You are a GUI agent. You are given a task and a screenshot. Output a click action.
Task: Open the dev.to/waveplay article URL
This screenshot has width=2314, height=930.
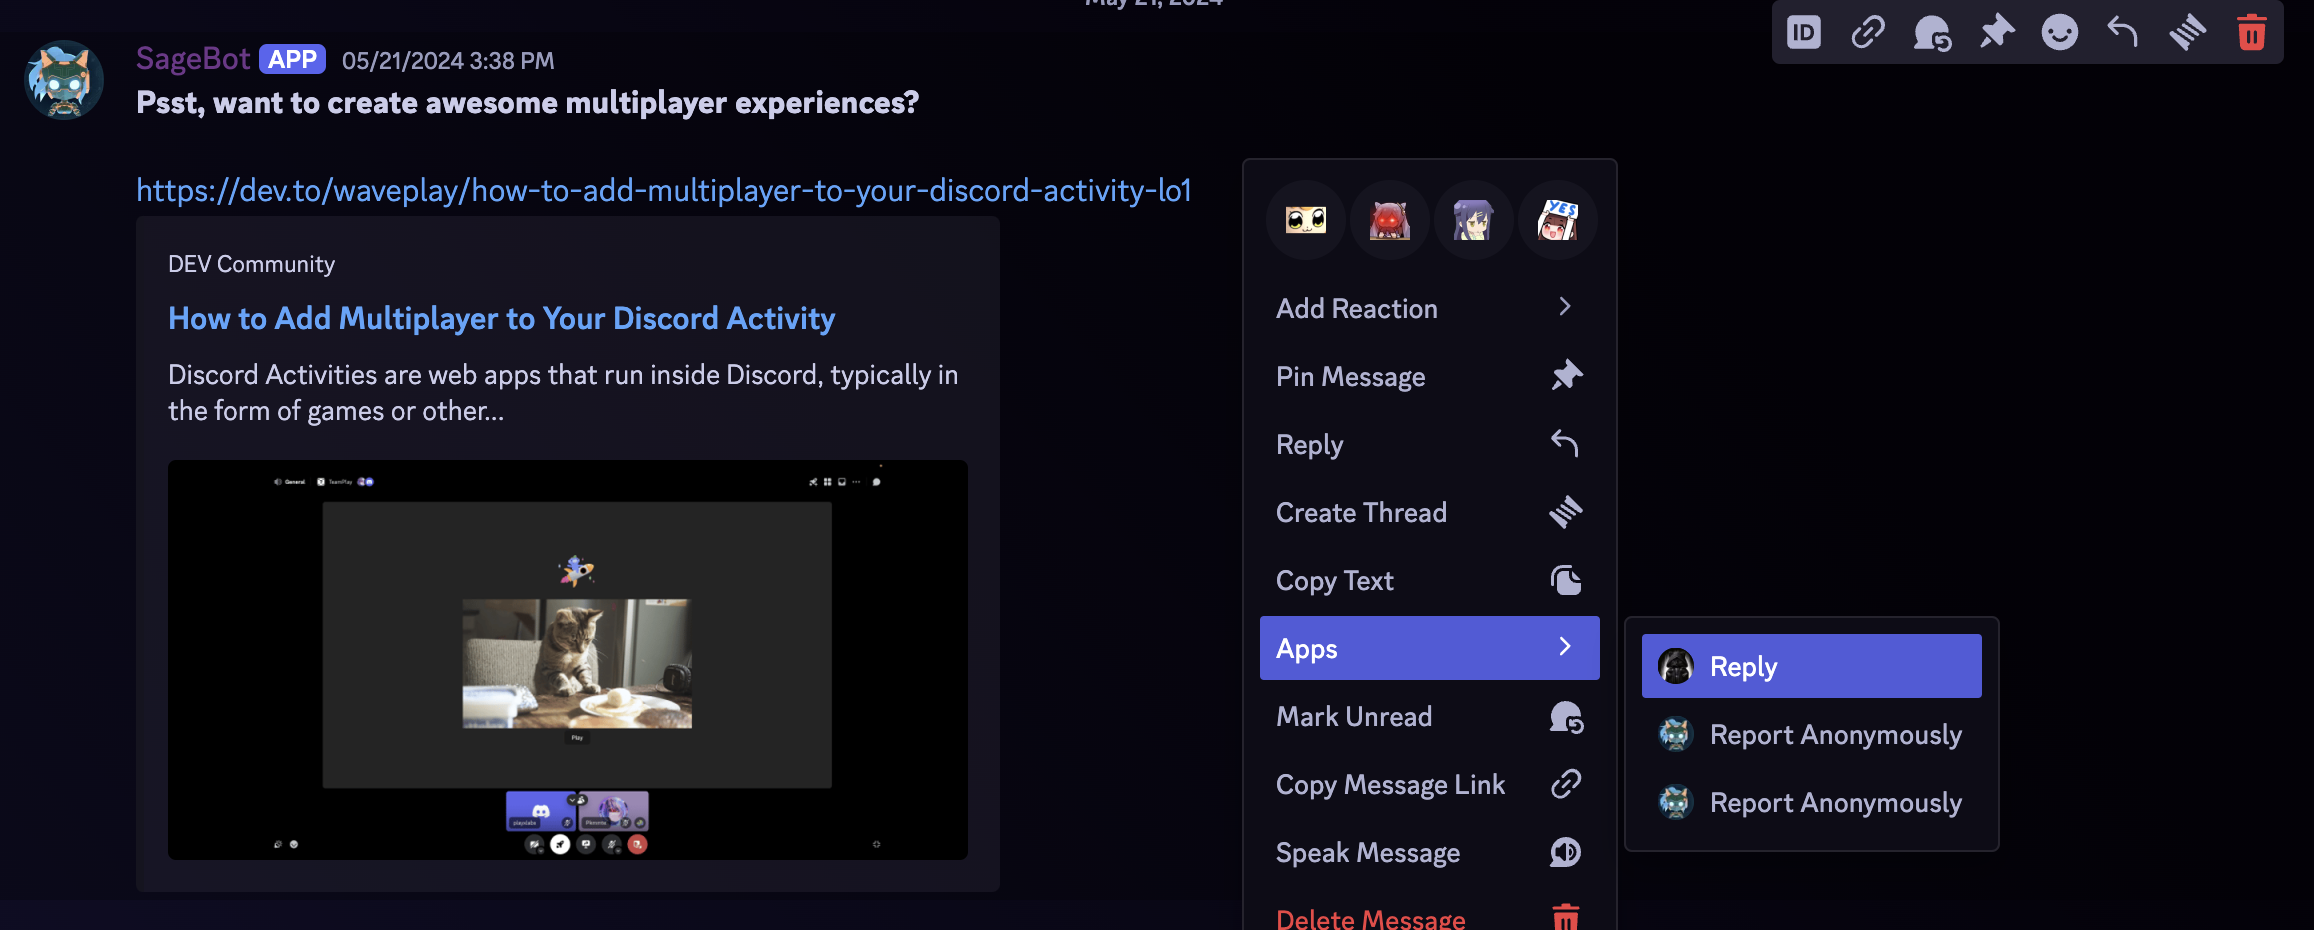(664, 190)
